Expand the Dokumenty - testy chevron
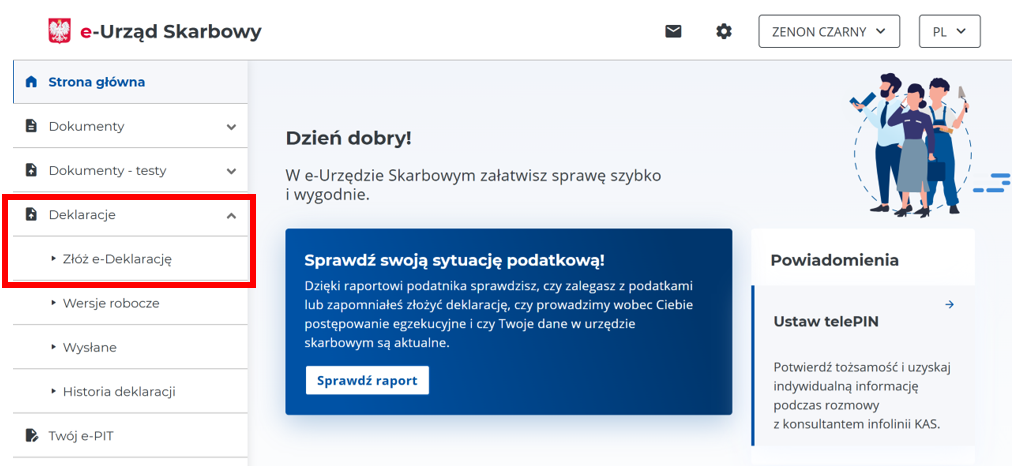The image size is (1017, 472). tap(232, 171)
